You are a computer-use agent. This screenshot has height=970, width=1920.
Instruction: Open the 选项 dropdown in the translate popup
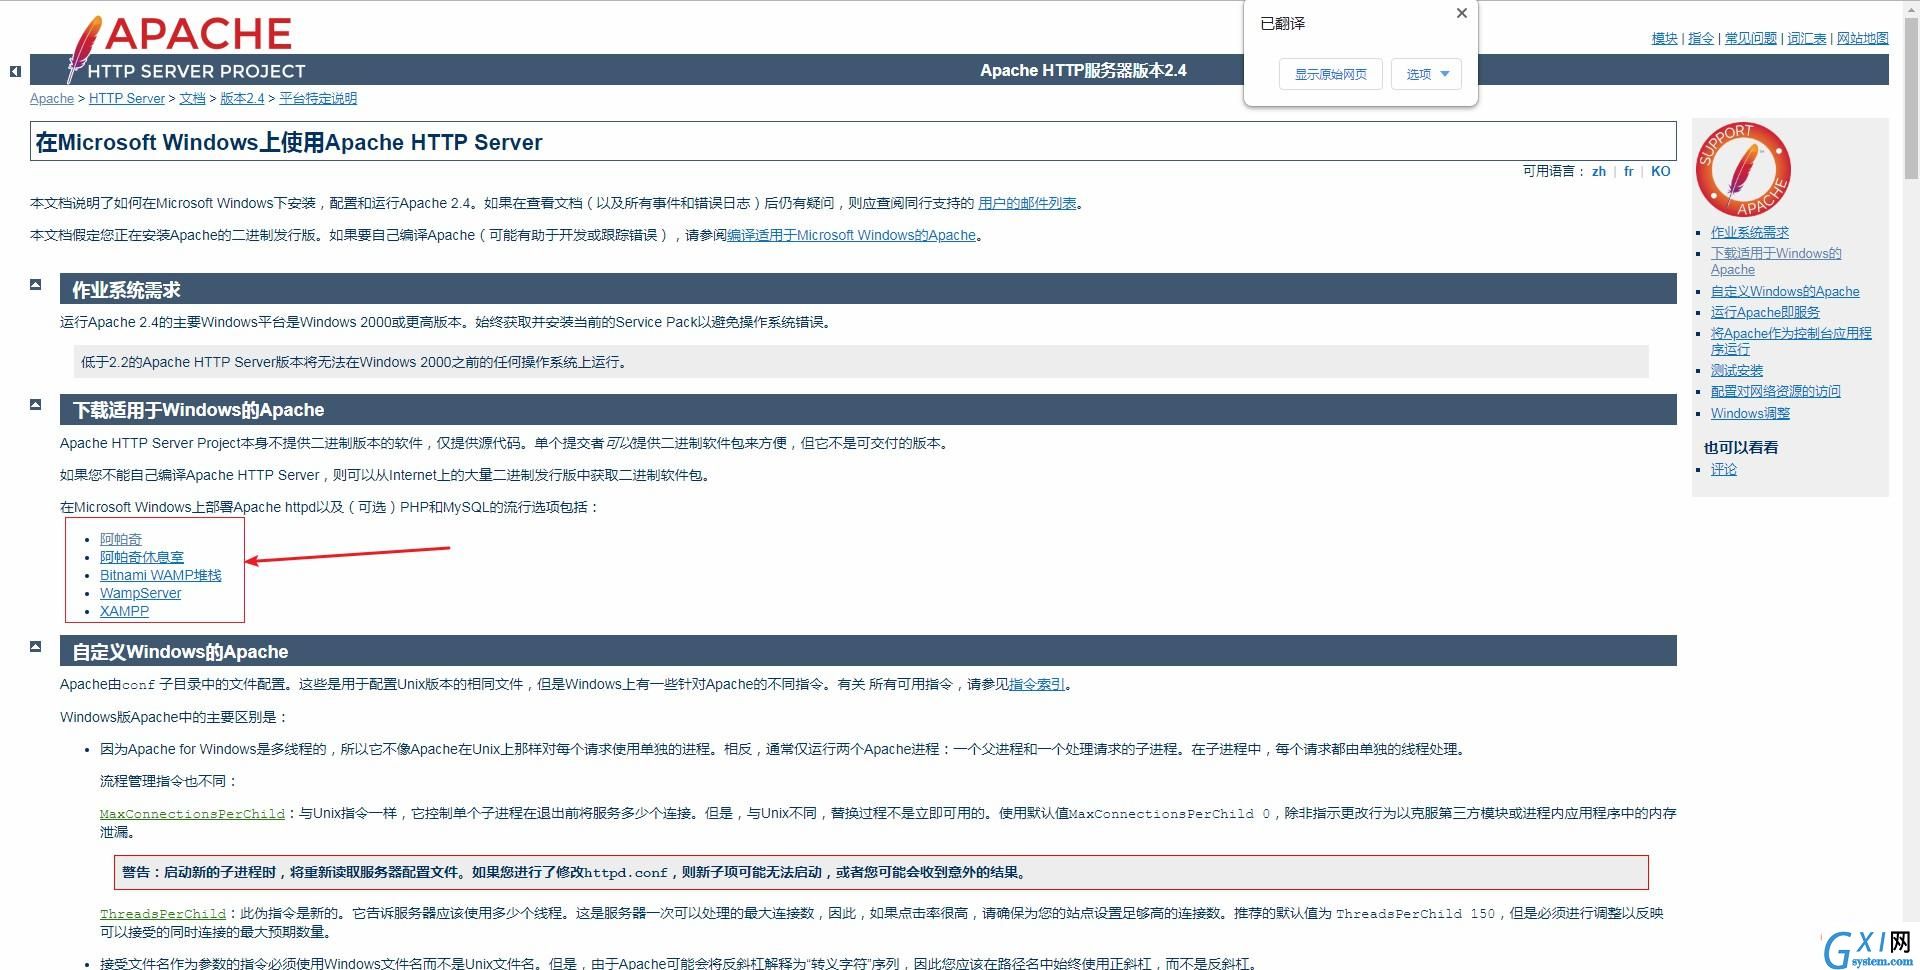pos(1427,74)
